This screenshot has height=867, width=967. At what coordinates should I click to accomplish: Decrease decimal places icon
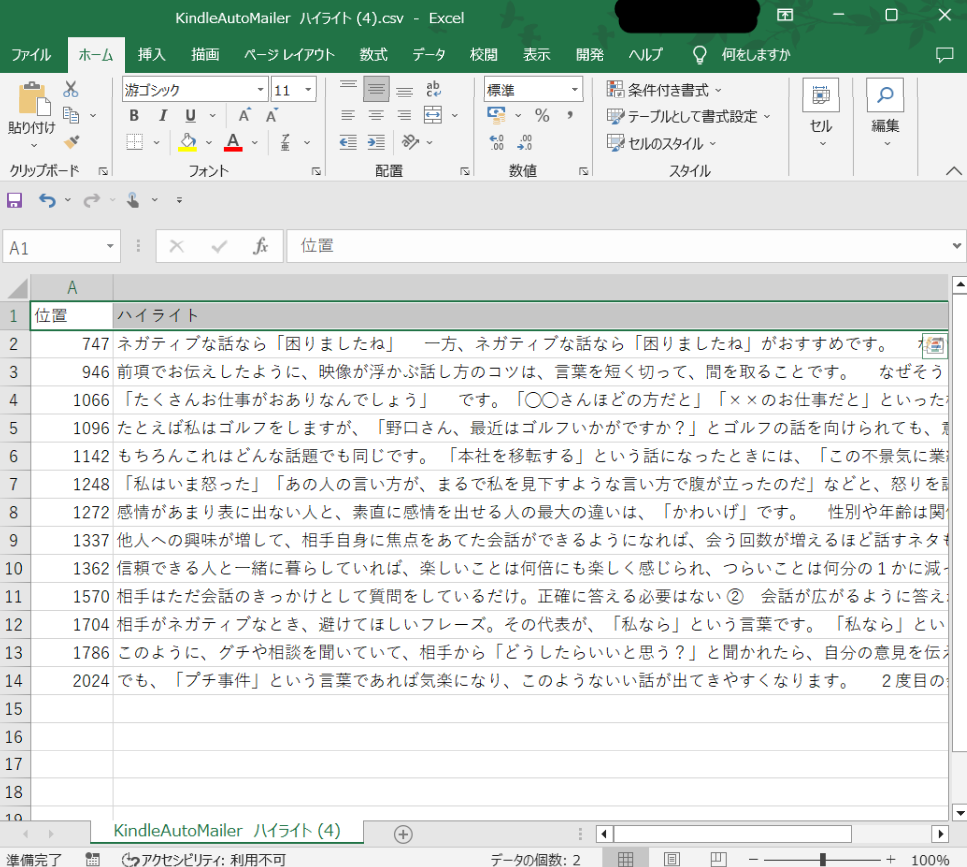524,142
